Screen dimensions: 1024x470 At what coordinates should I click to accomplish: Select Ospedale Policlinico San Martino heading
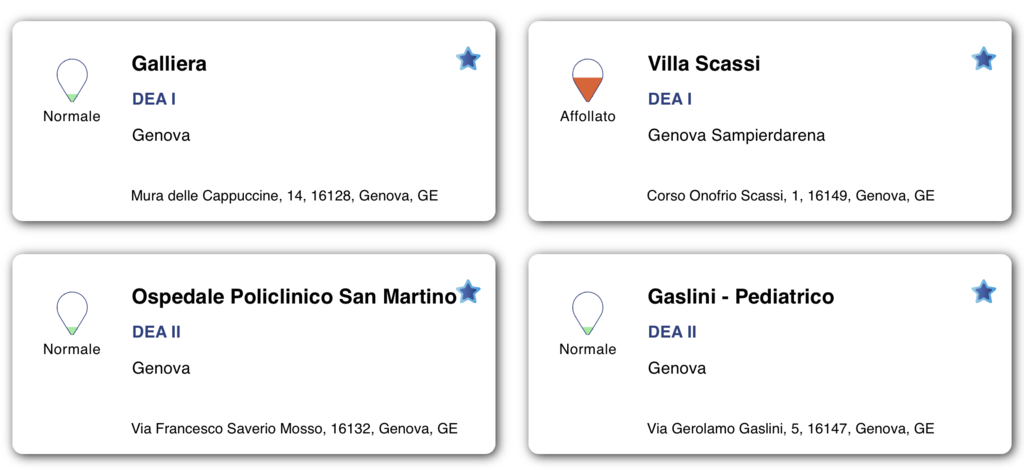click(x=294, y=296)
